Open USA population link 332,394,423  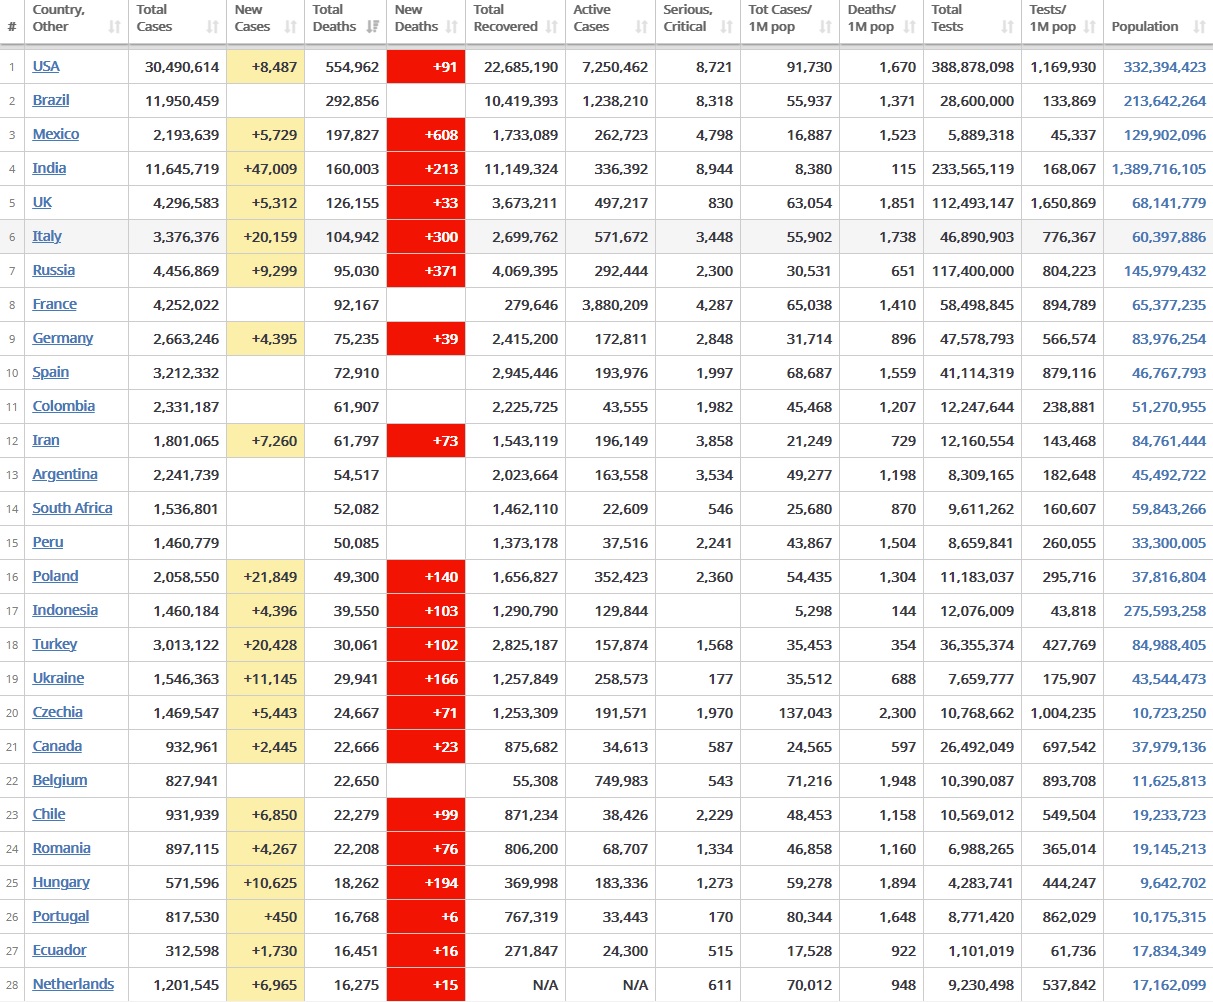(x=1165, y=67)
